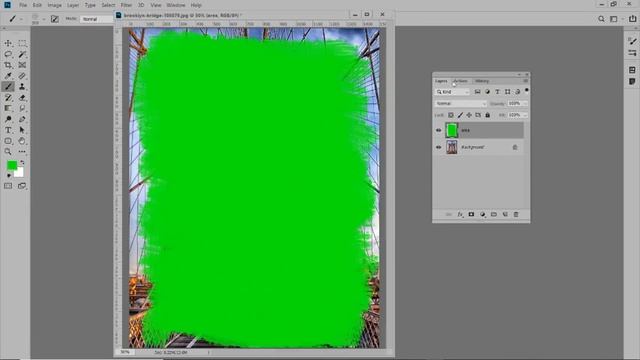Open the brush size preset dropdown
640x360 pixels.
coord(43,19)
